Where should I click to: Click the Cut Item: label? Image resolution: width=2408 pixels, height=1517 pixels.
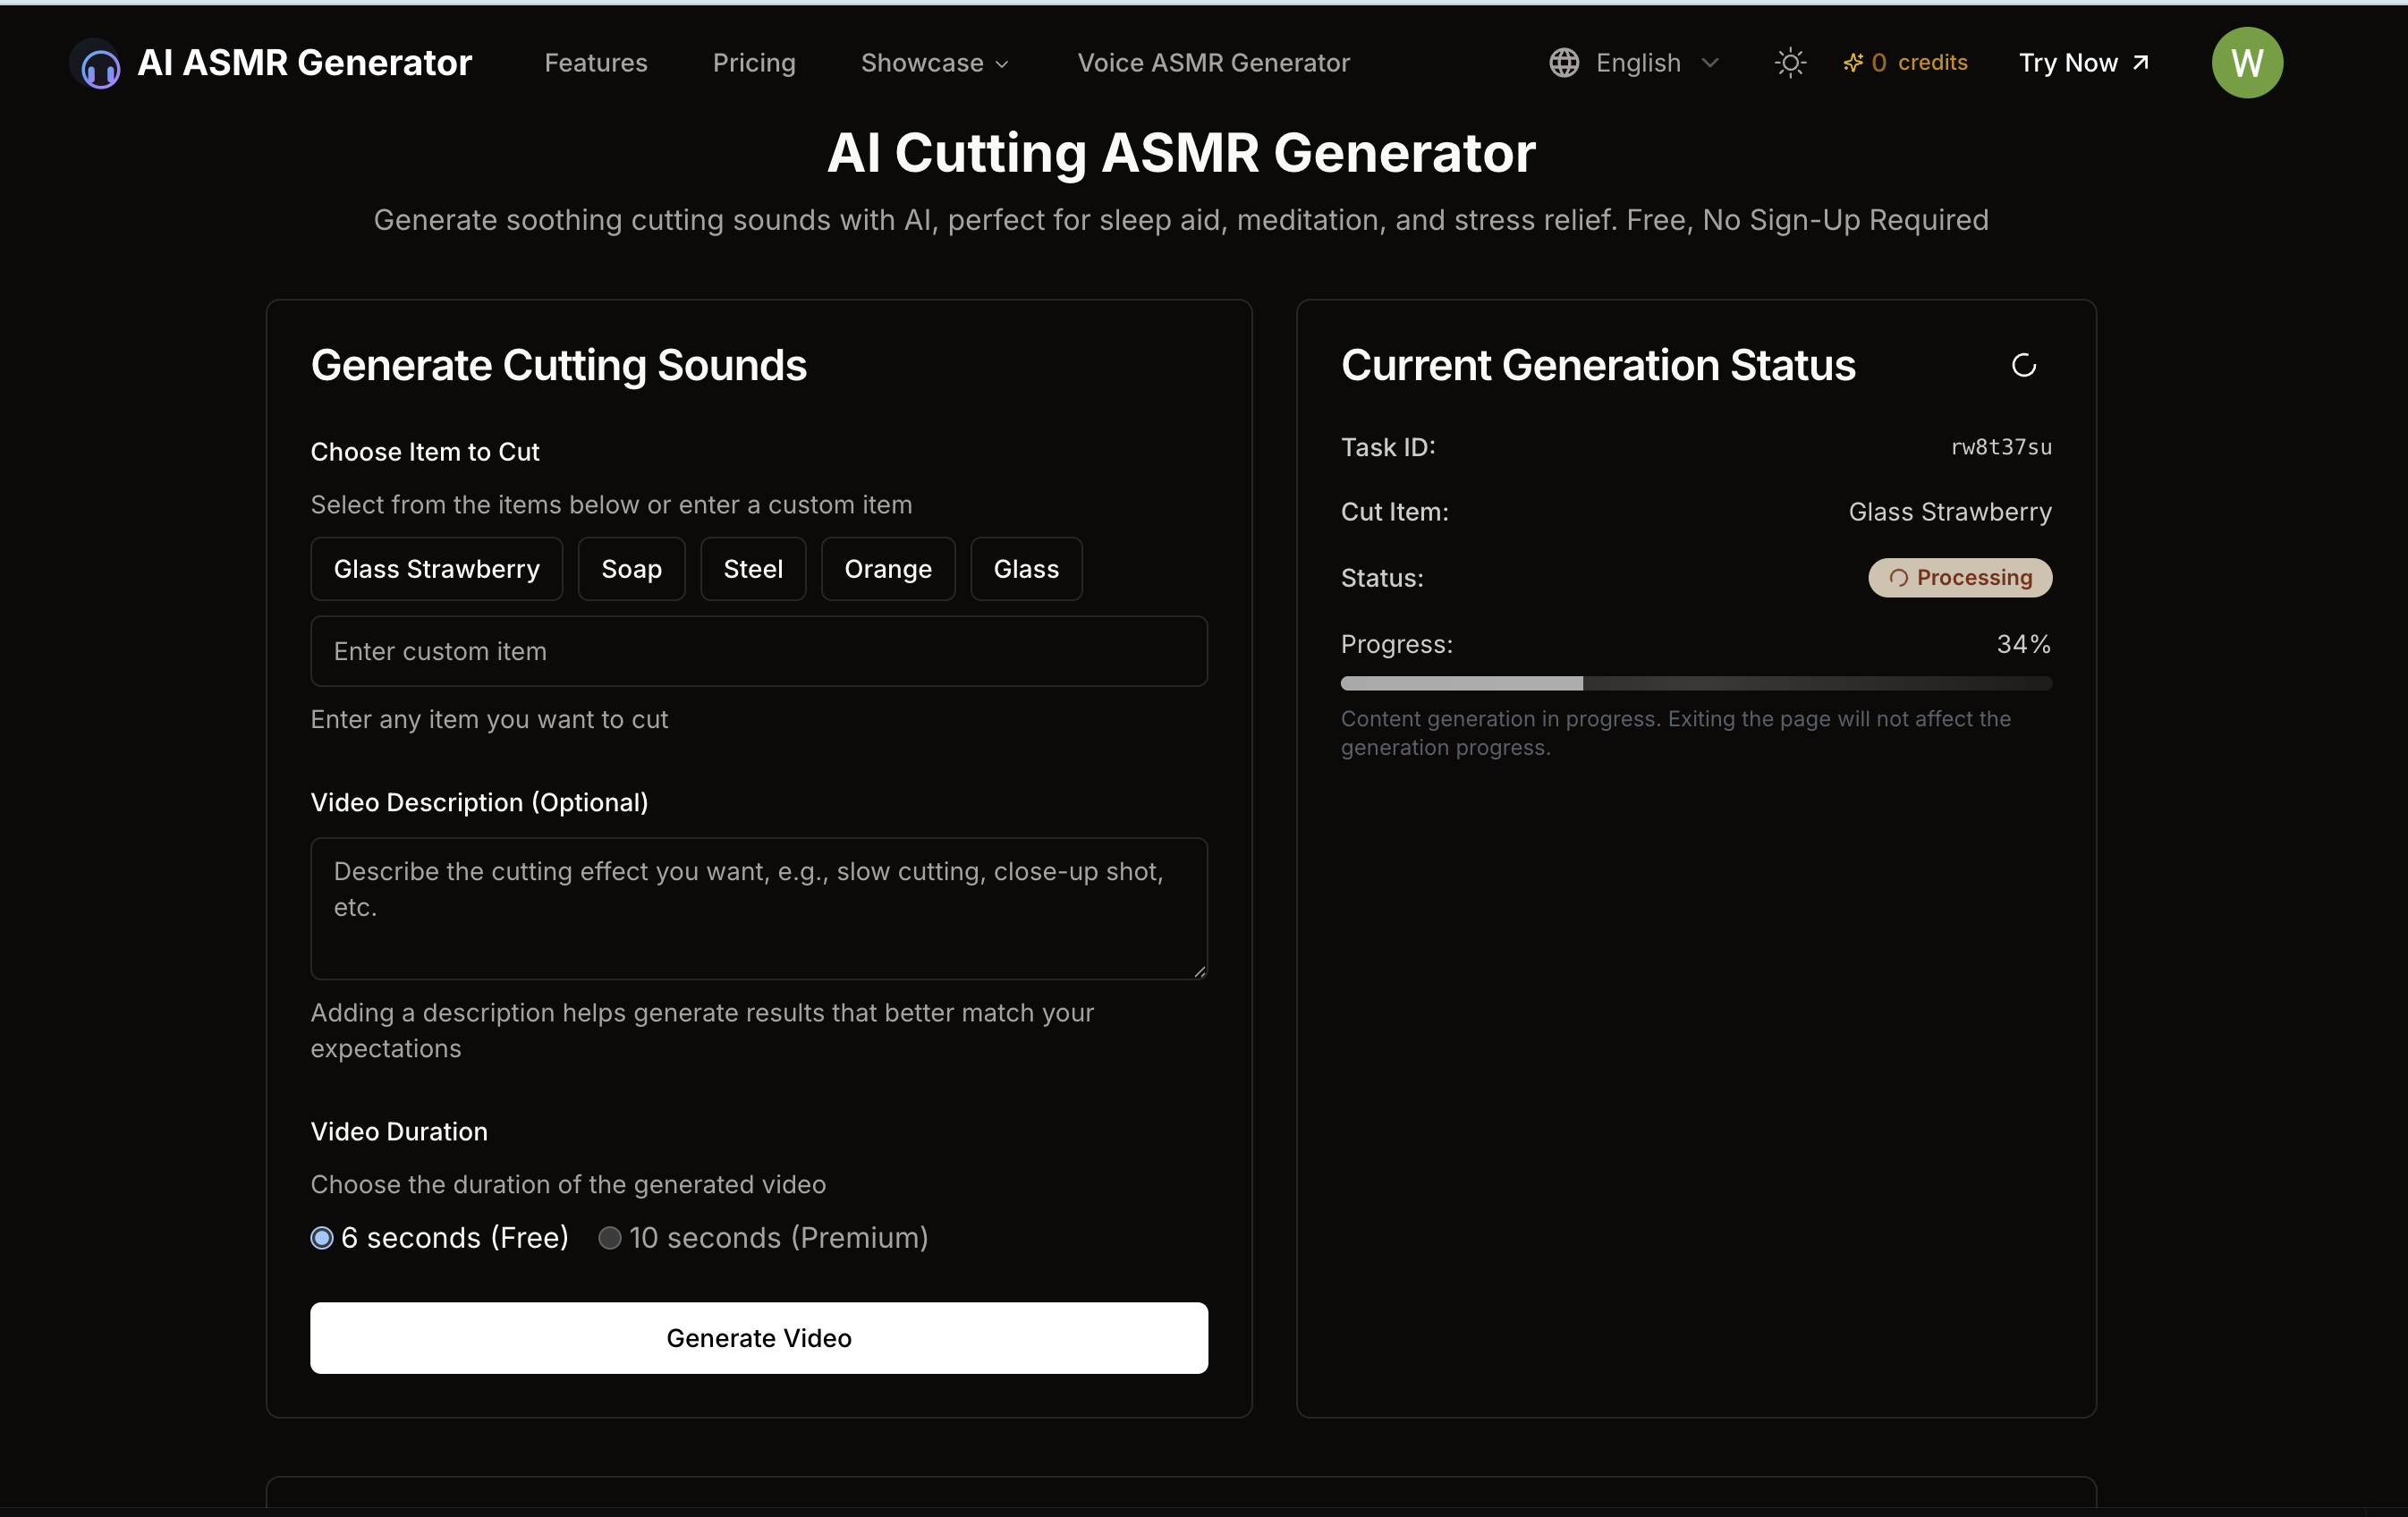tap(1395, 512)
